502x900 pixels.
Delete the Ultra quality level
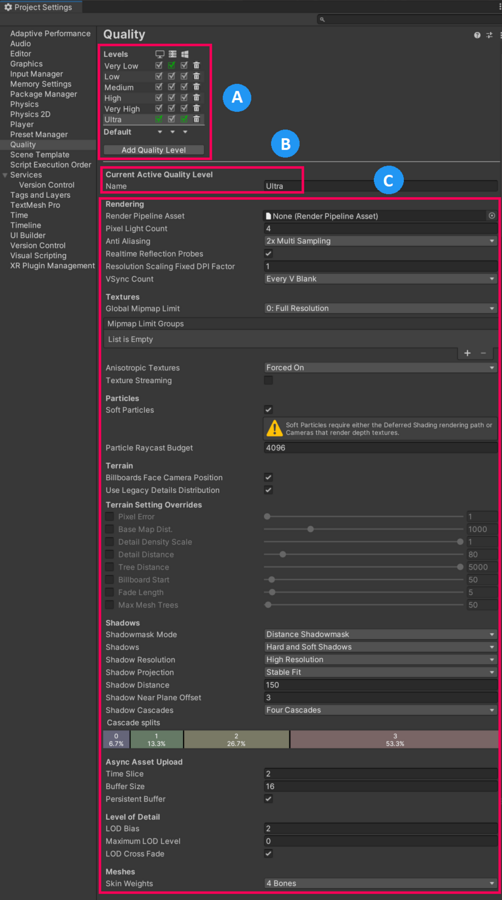click(x=196, y=119)
